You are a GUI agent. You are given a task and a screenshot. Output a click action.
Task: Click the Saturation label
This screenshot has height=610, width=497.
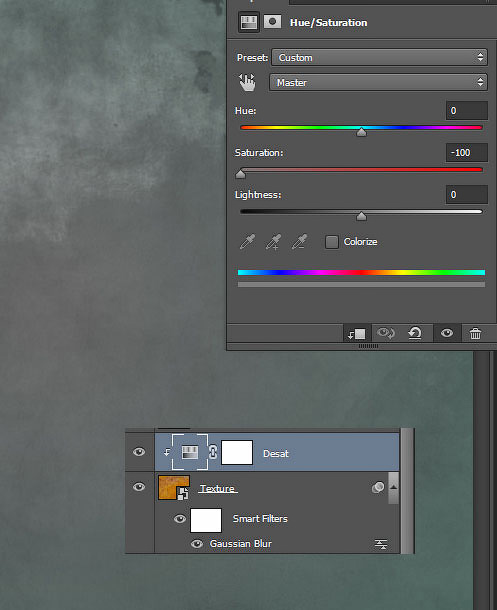pyautogui.click(x=259, y=152)
